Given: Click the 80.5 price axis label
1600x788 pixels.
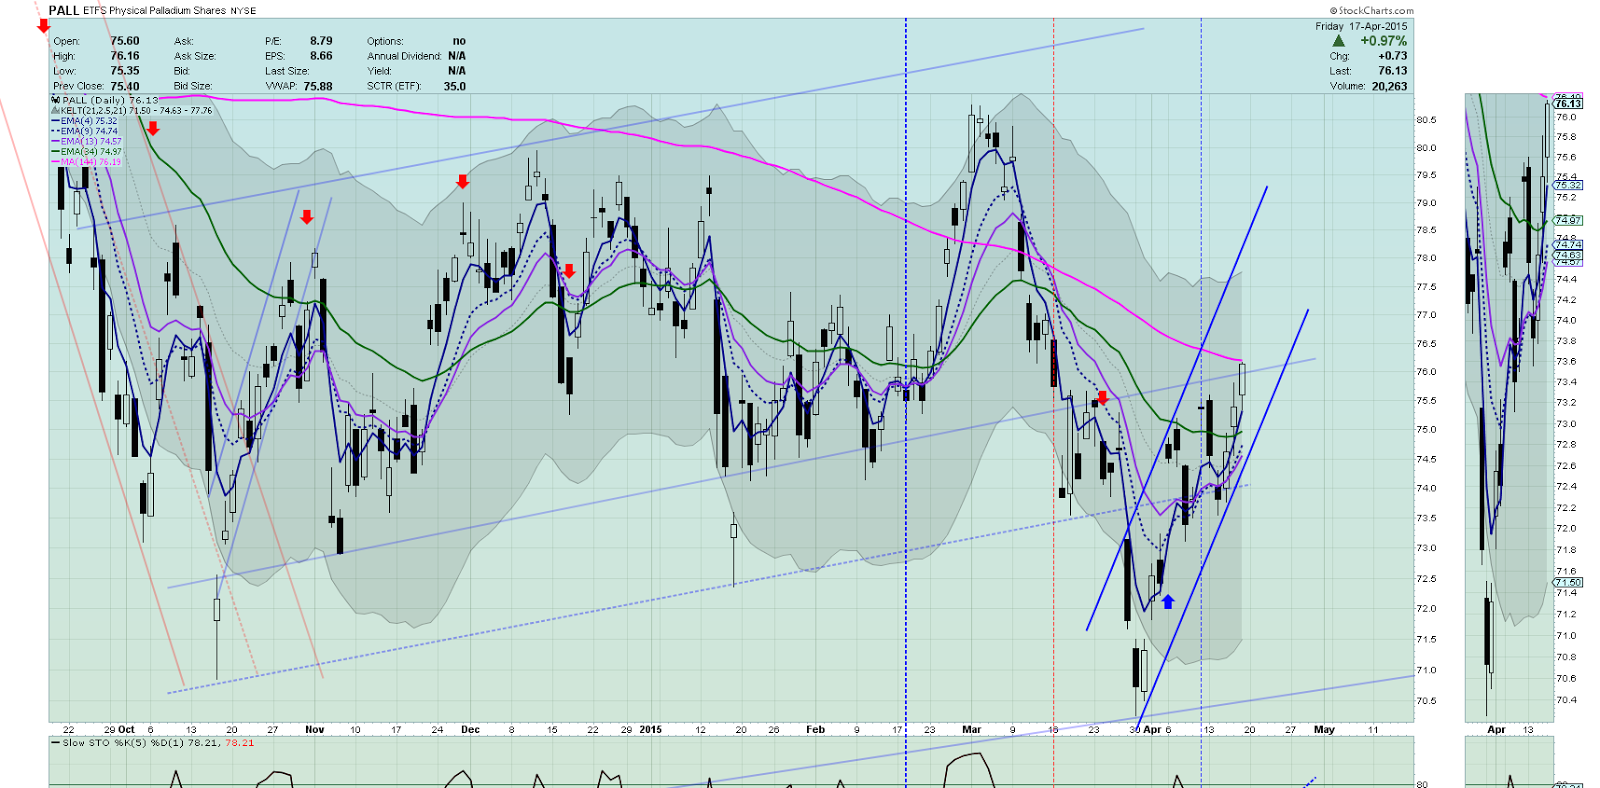Looking at the screenshot, I should pos(1426,120).
